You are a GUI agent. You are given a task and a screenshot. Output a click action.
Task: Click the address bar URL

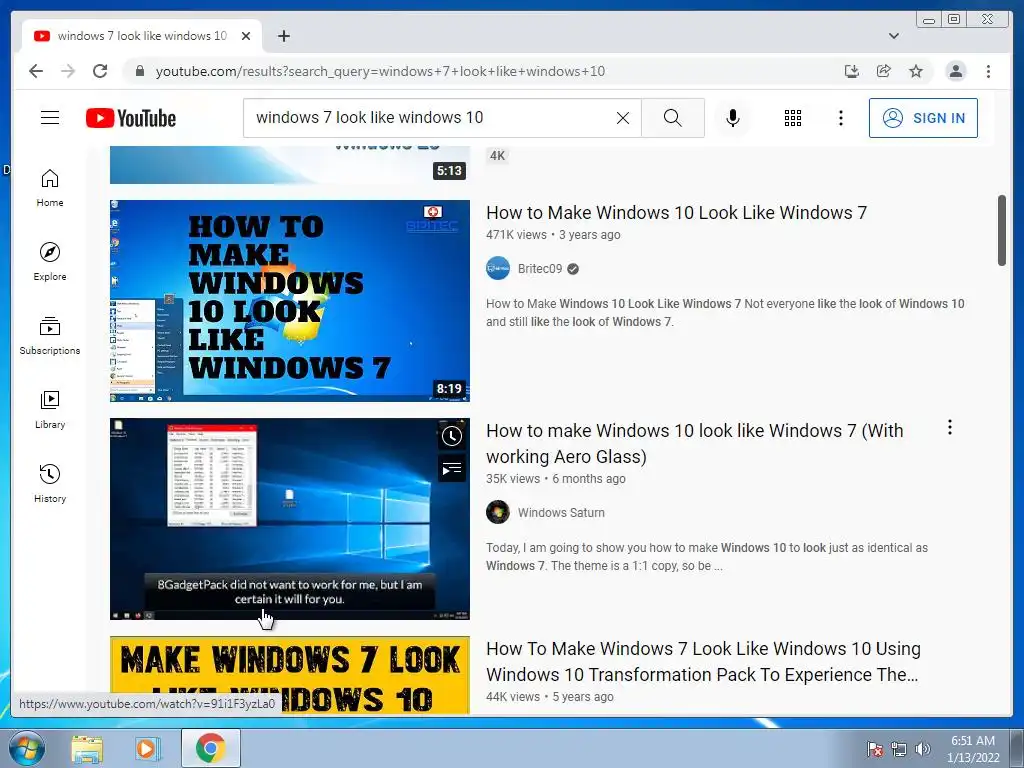tap(380, 71)
